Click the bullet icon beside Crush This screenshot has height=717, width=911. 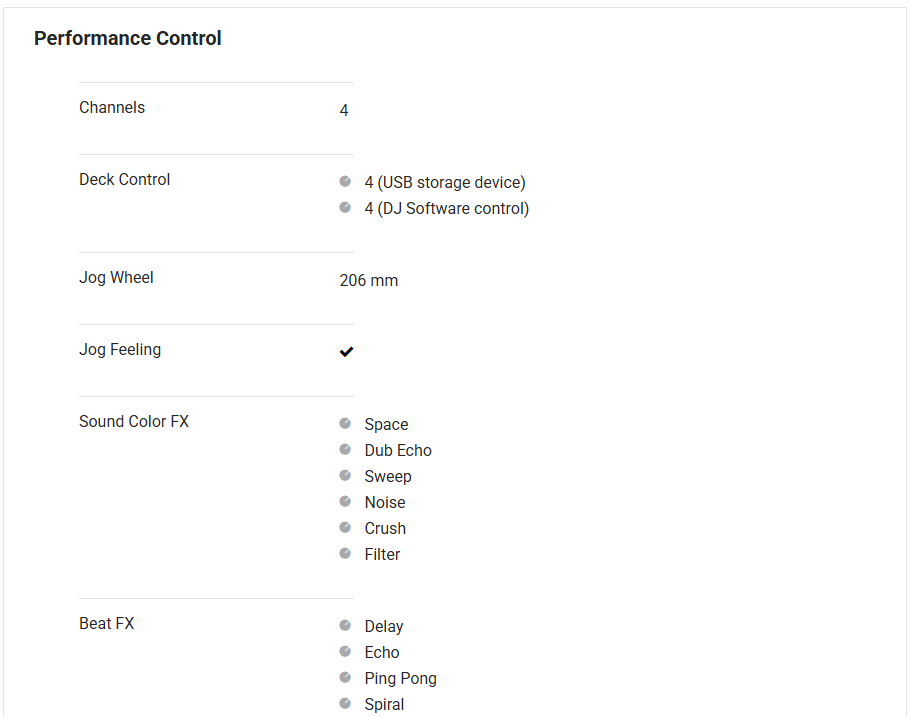click(345, 528)
